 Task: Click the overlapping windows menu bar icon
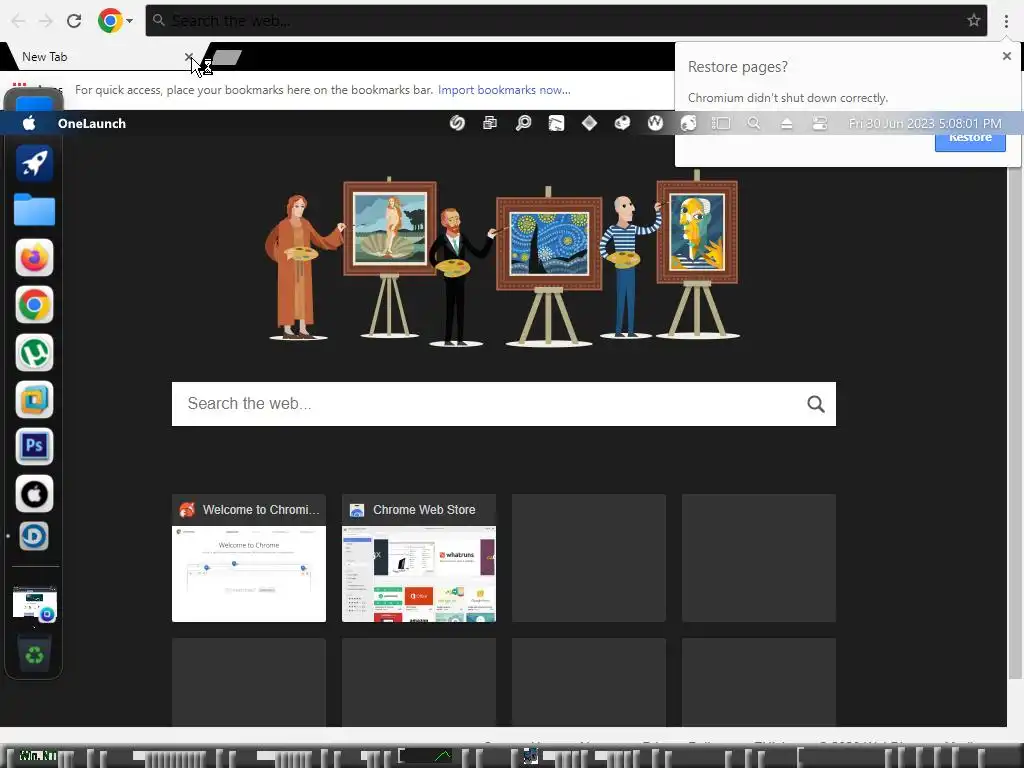[x=490, y=123]
